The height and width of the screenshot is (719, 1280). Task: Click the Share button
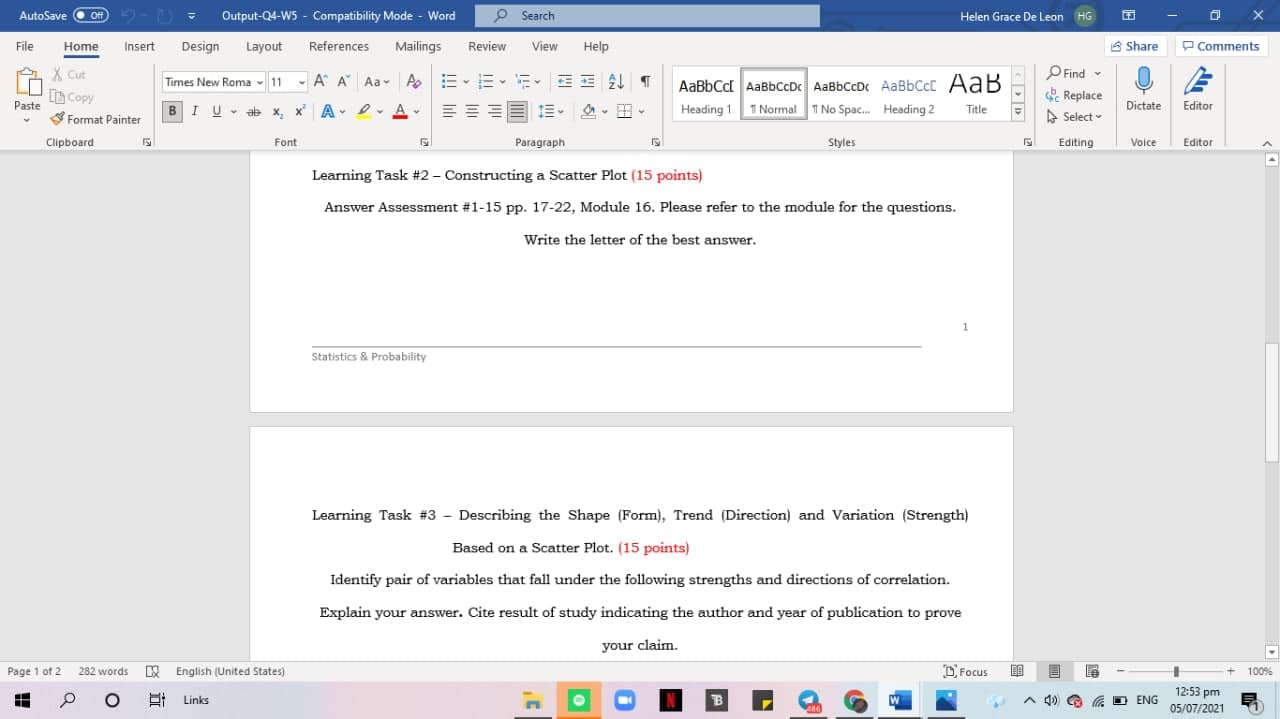tap(1135, 45)
